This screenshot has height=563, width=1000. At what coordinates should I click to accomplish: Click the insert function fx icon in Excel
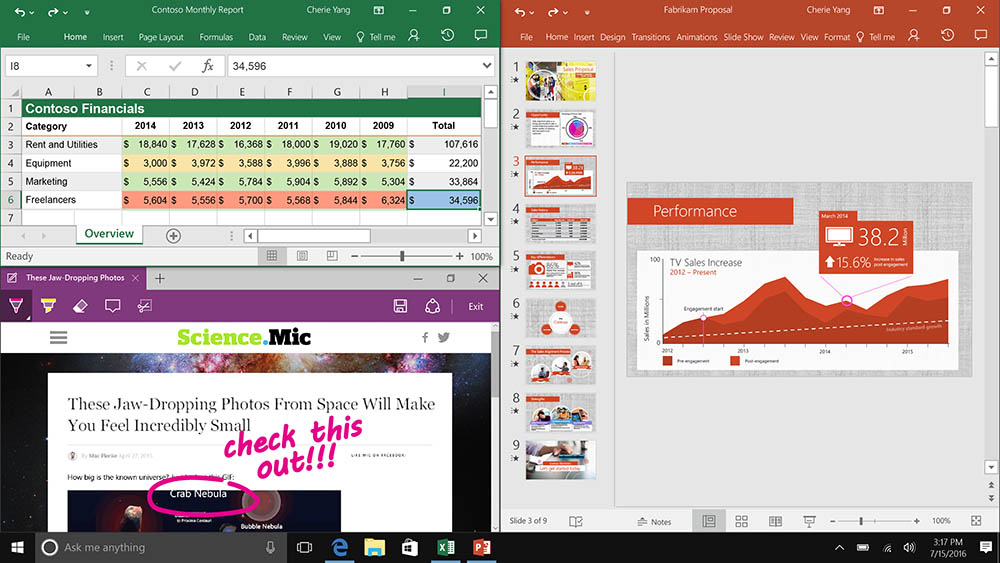207,66
